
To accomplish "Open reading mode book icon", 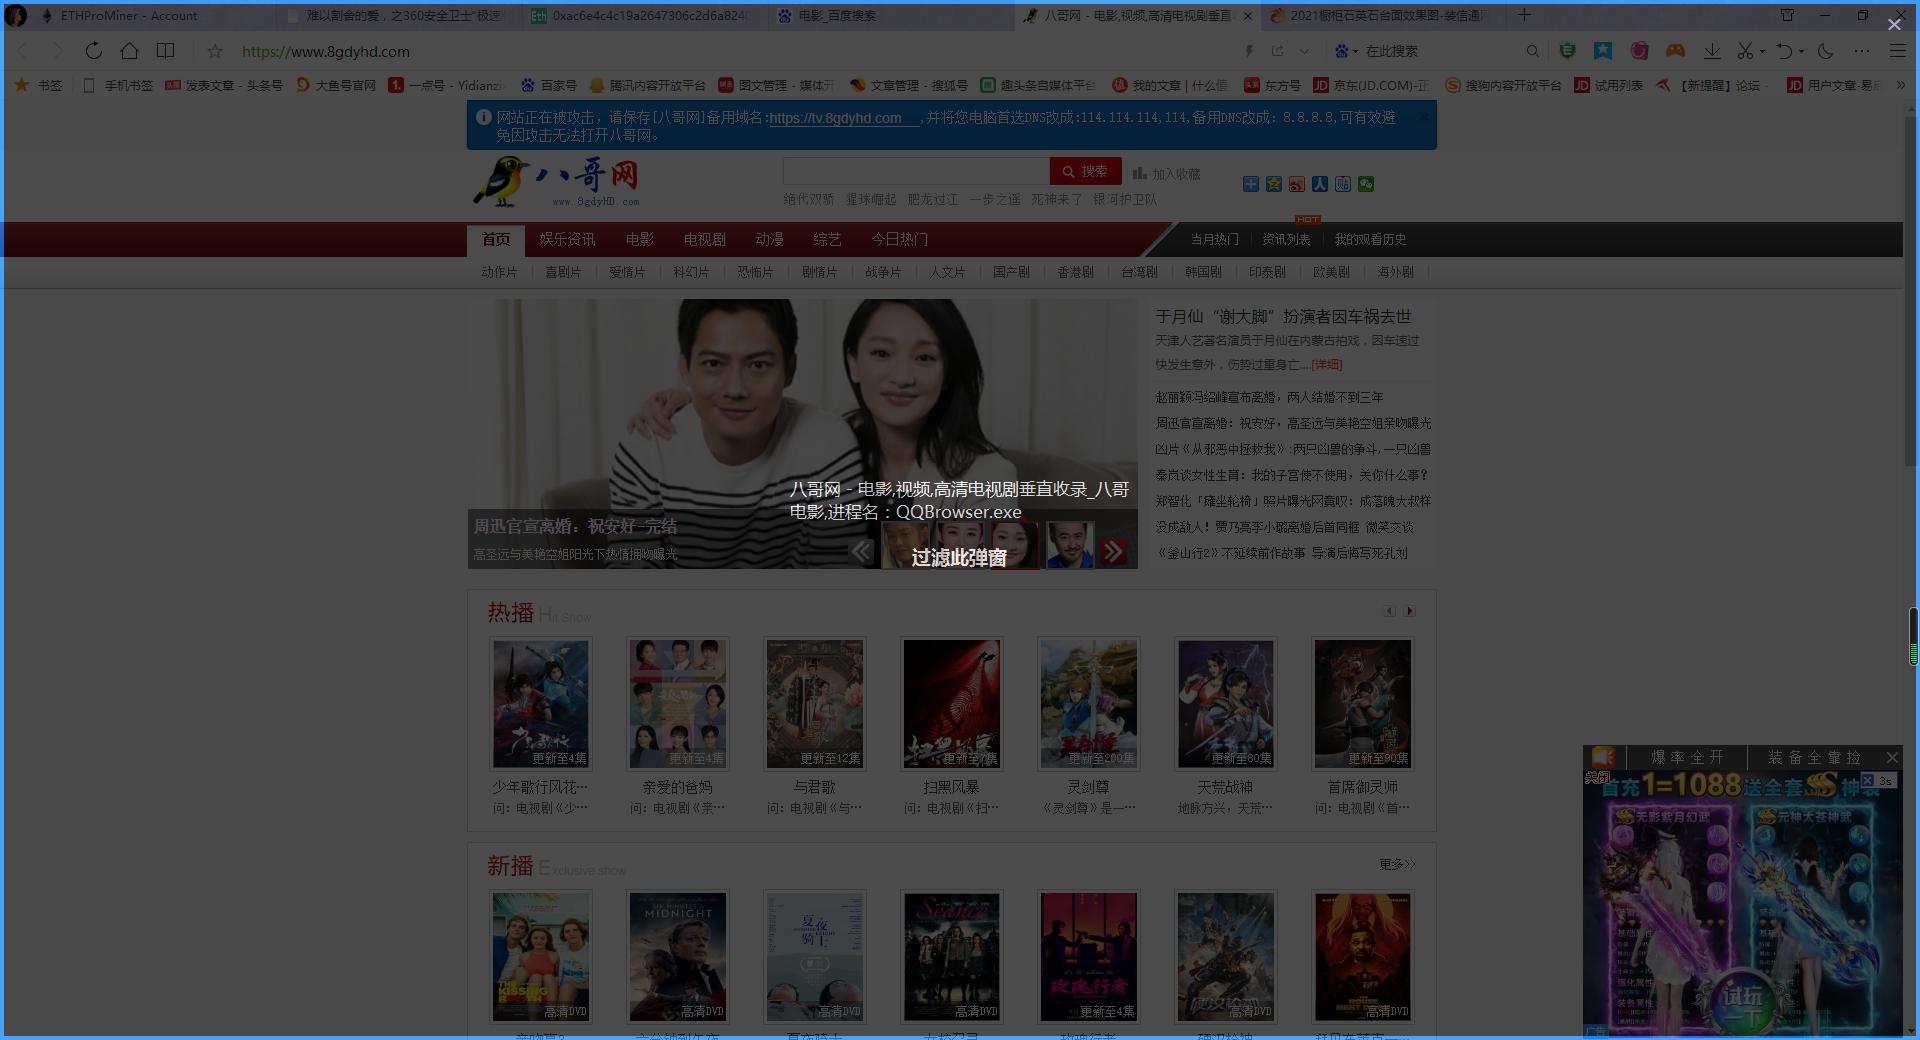I will pyautogui.click(x=166, y=51).
